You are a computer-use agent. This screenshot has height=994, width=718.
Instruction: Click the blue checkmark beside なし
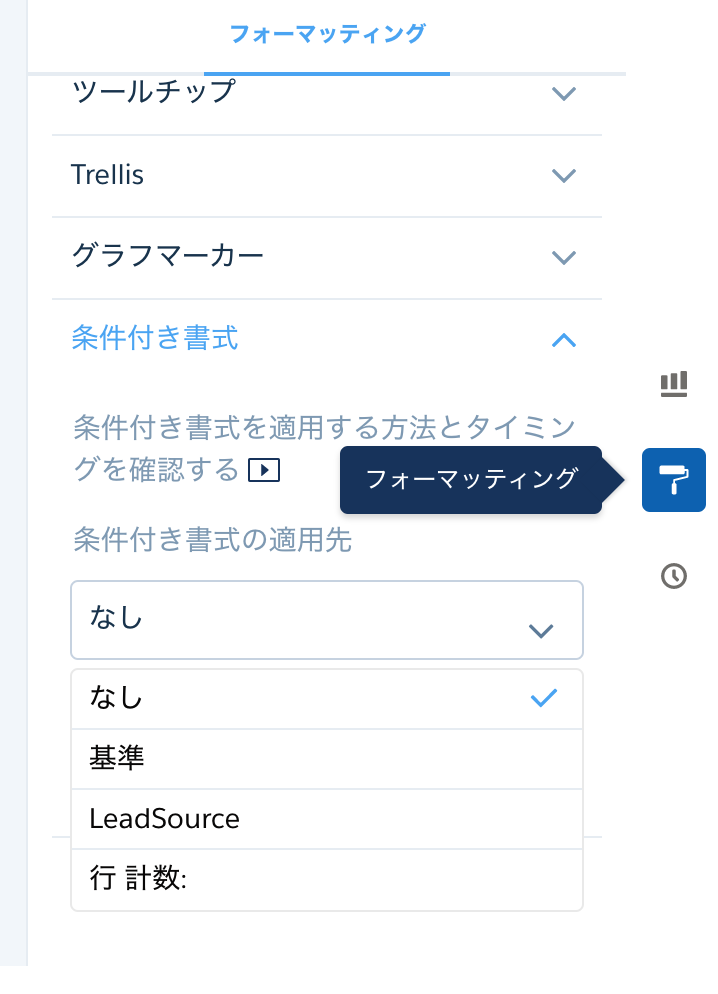[543, 698]
